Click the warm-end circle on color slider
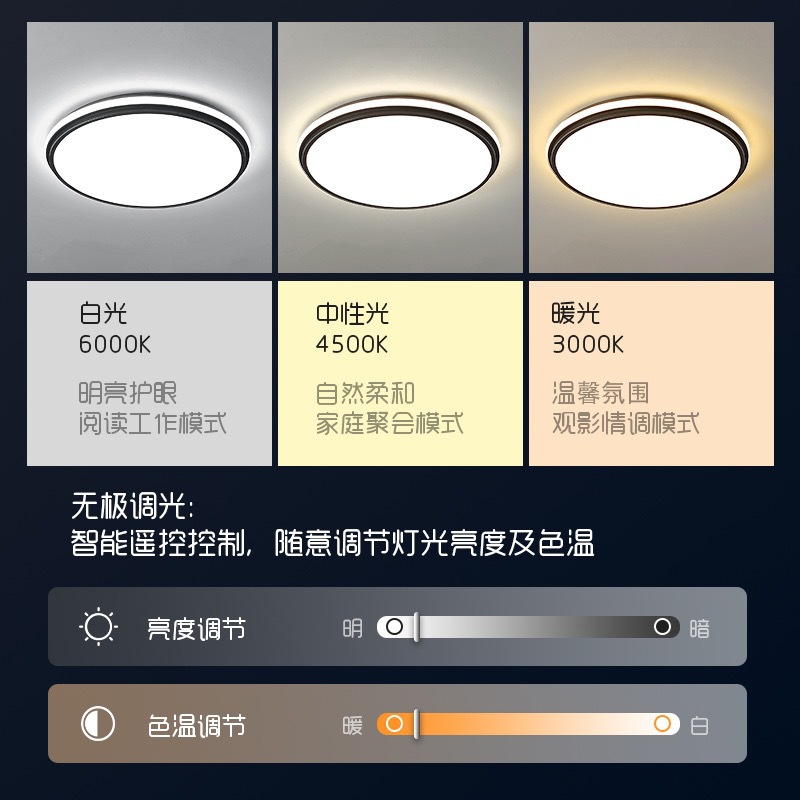 click(x=394, y=723)
